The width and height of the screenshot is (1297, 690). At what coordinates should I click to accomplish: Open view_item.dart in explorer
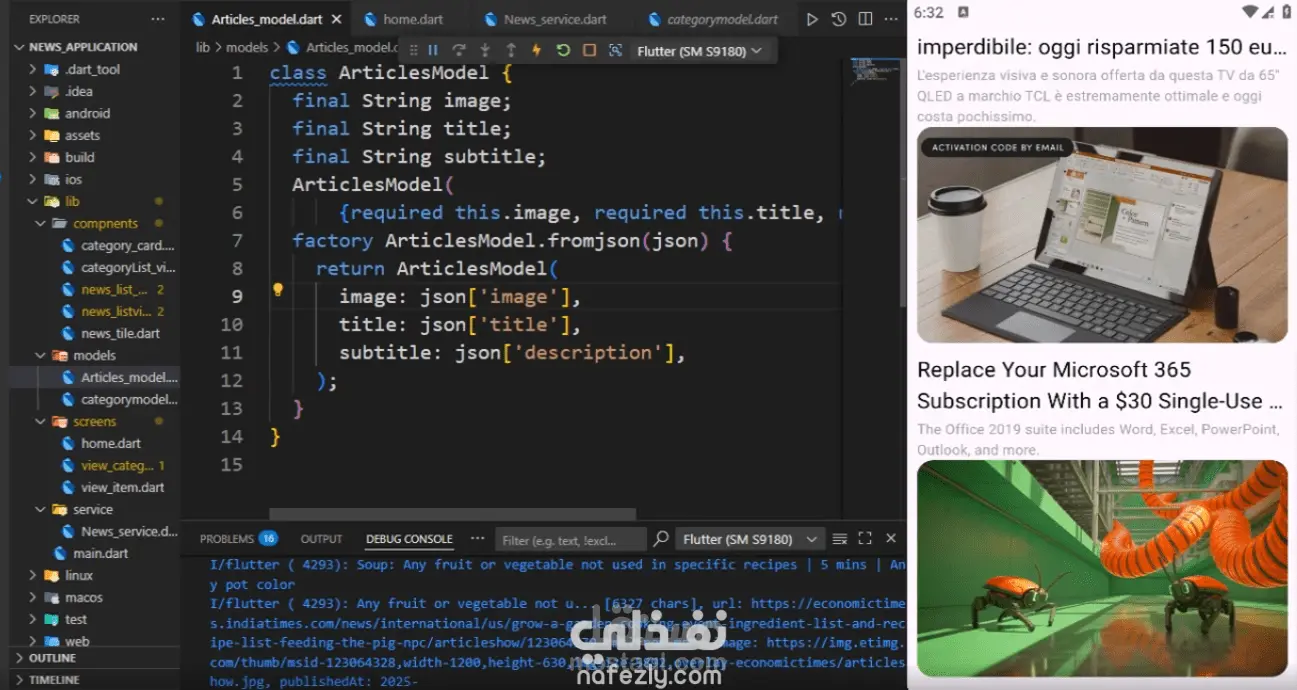pyautogui.click(x=123, y=487)
